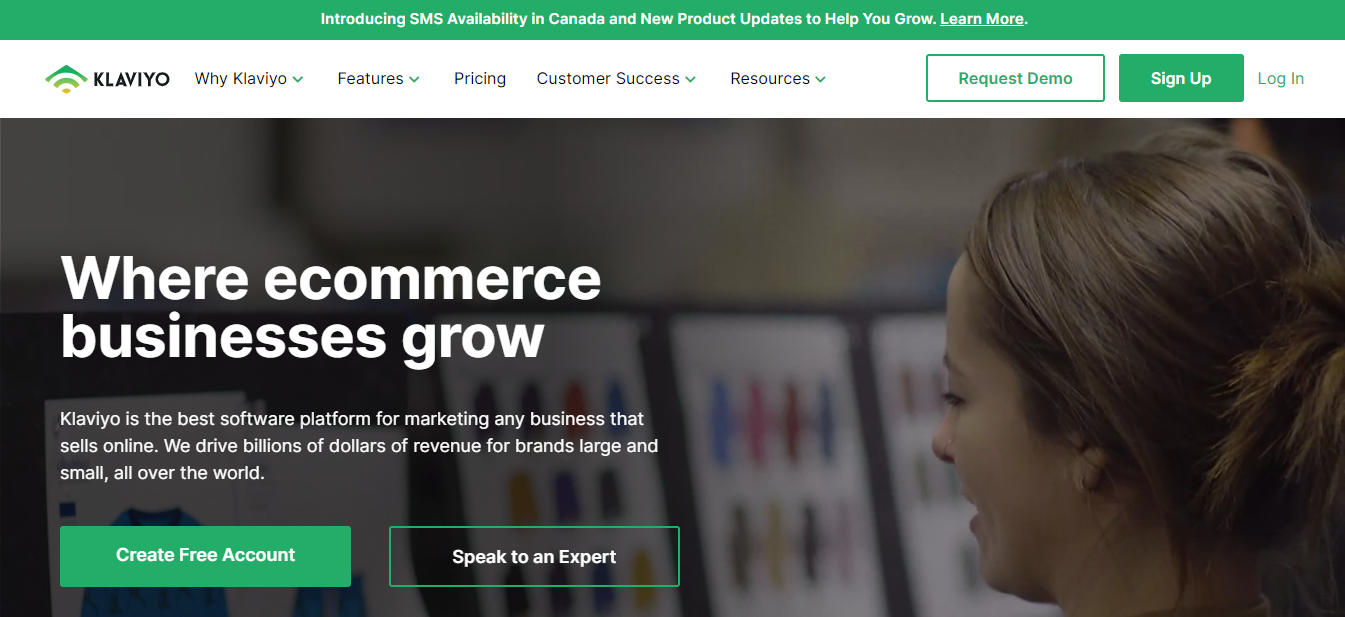Open the Why Klaviyo menu
This screenshot has height=617, width=1345.
pyautogui.click(x=241, y=79)
